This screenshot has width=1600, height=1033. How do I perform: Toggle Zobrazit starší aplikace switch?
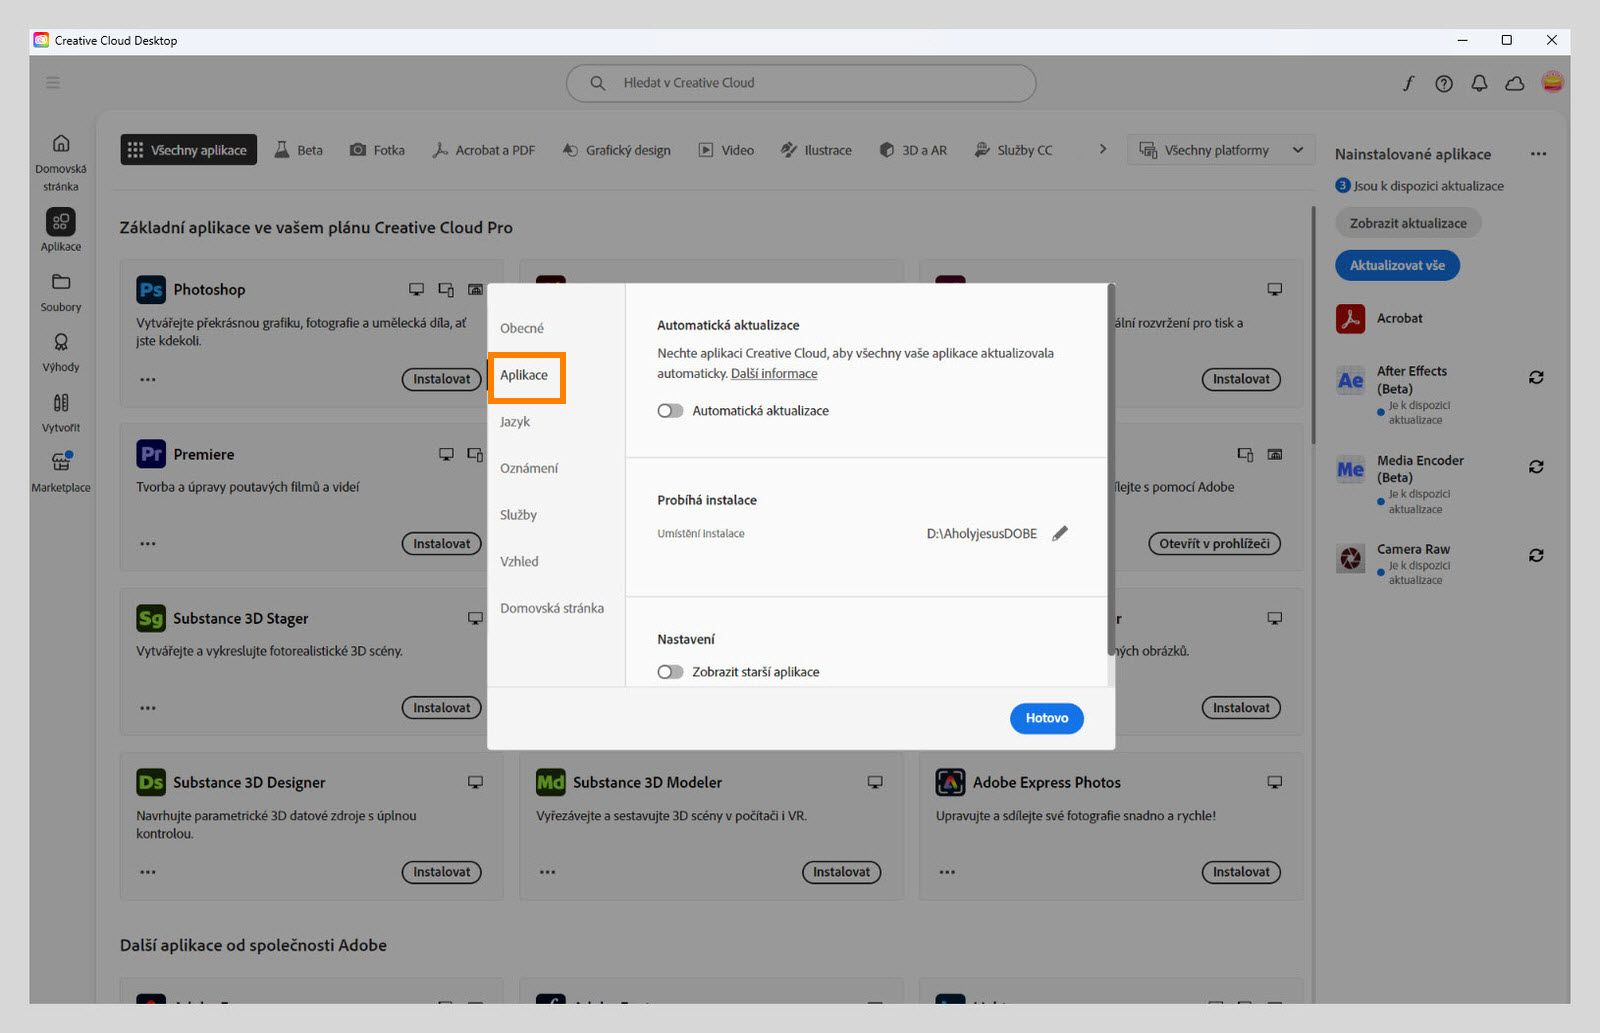pos(670,672)
